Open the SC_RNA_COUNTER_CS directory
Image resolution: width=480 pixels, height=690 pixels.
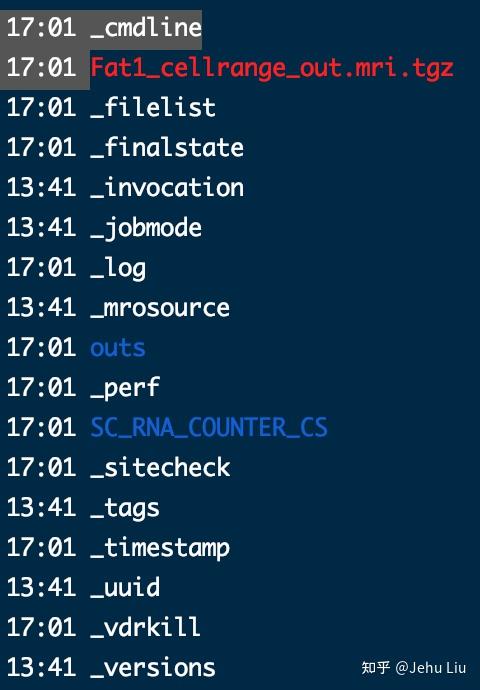coord(209,428)
